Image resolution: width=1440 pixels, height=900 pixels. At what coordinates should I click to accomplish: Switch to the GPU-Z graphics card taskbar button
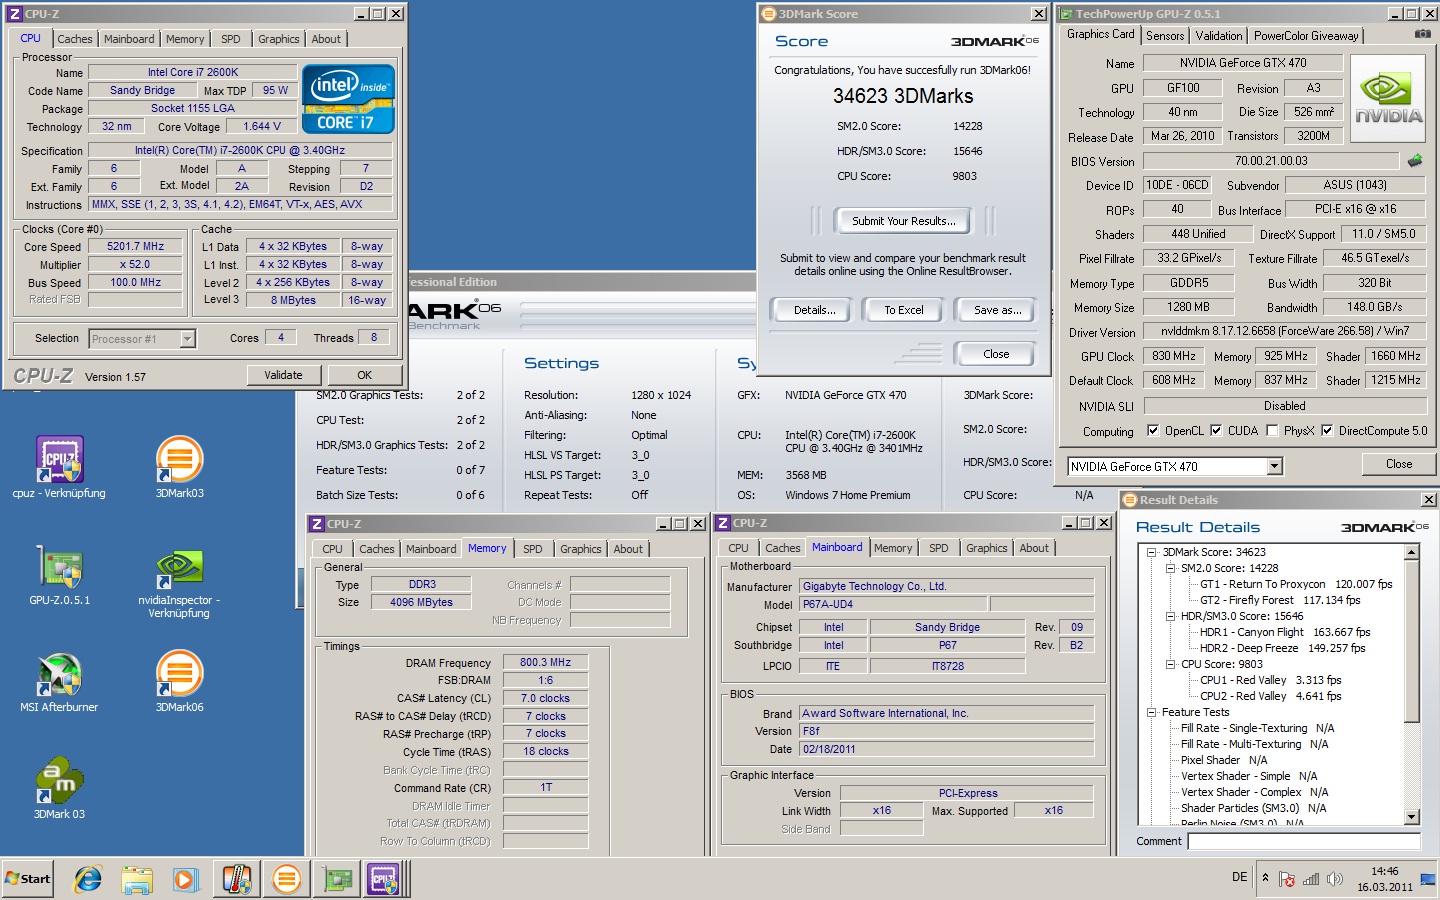click(338, 879)
